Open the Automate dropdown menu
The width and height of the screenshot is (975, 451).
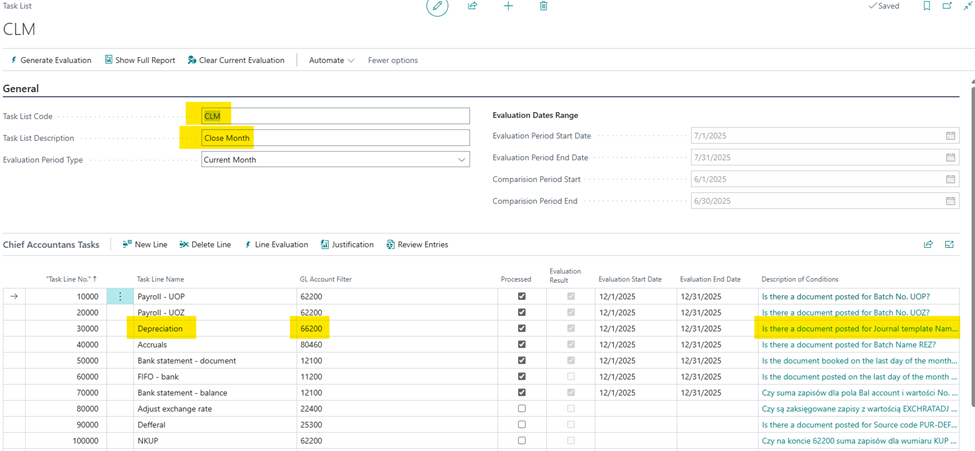click(x=331, y=61)
